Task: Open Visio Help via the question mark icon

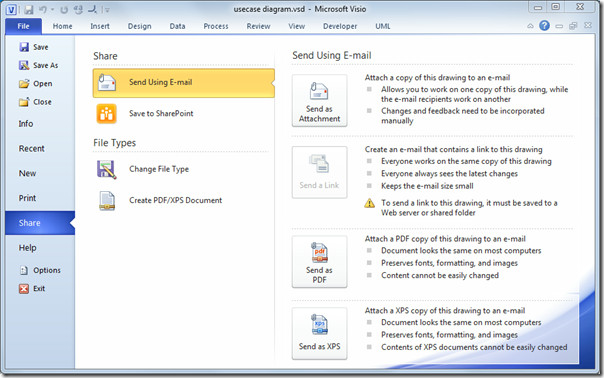Action: [x=544, y=26]
